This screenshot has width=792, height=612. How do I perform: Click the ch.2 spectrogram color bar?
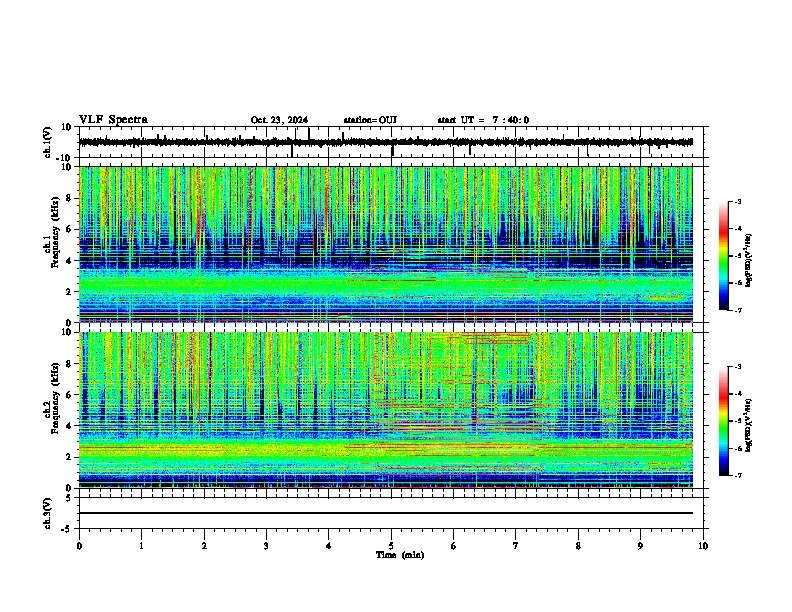coord(724,421)
